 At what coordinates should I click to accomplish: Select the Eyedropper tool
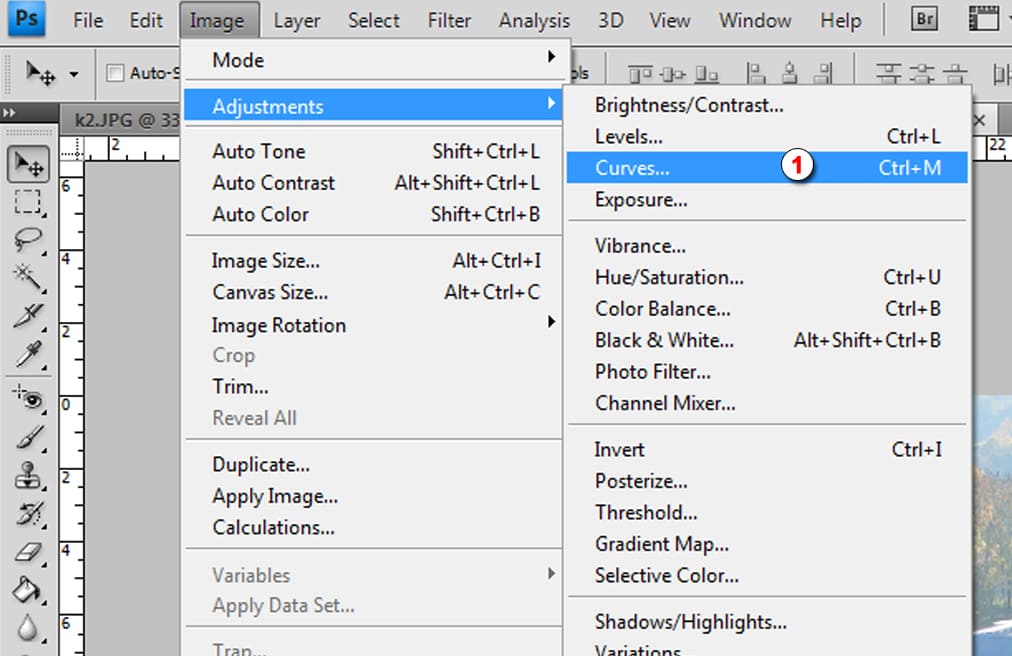pos(28,354)
